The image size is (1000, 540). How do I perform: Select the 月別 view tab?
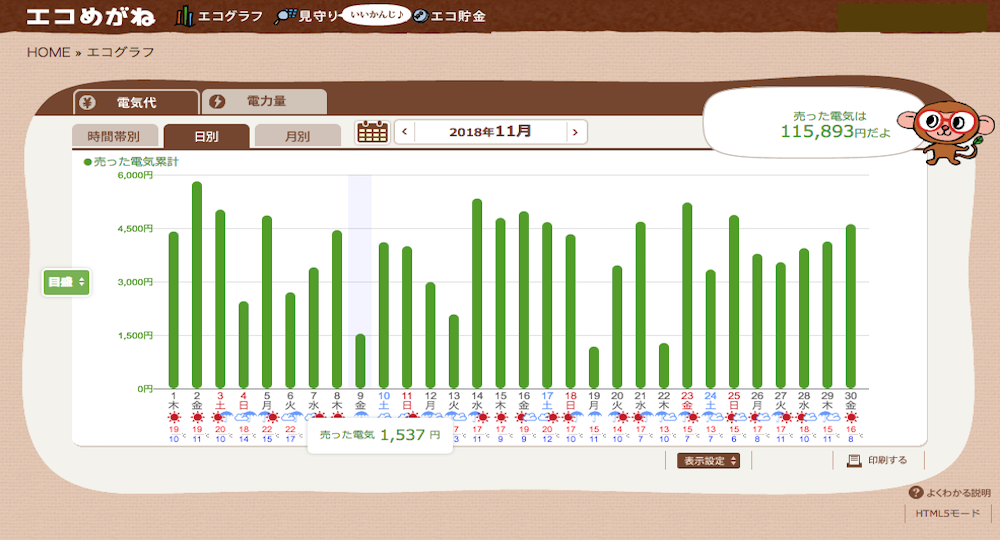click(297, 136)
